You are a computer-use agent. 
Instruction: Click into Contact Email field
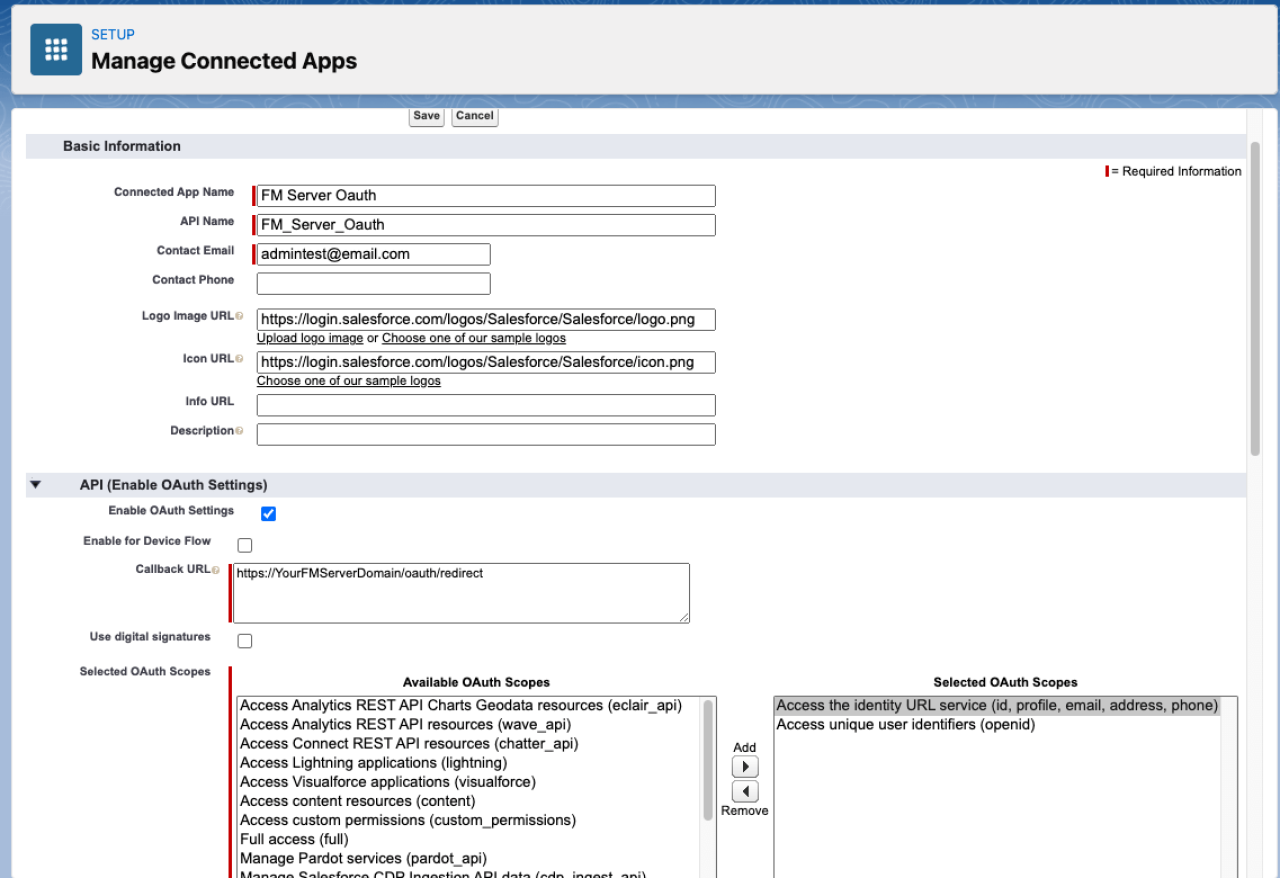374,254
